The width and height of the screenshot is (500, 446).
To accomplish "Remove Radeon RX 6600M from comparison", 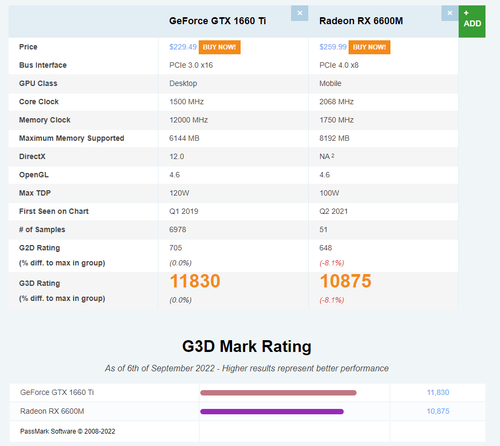I will [450, 13].
